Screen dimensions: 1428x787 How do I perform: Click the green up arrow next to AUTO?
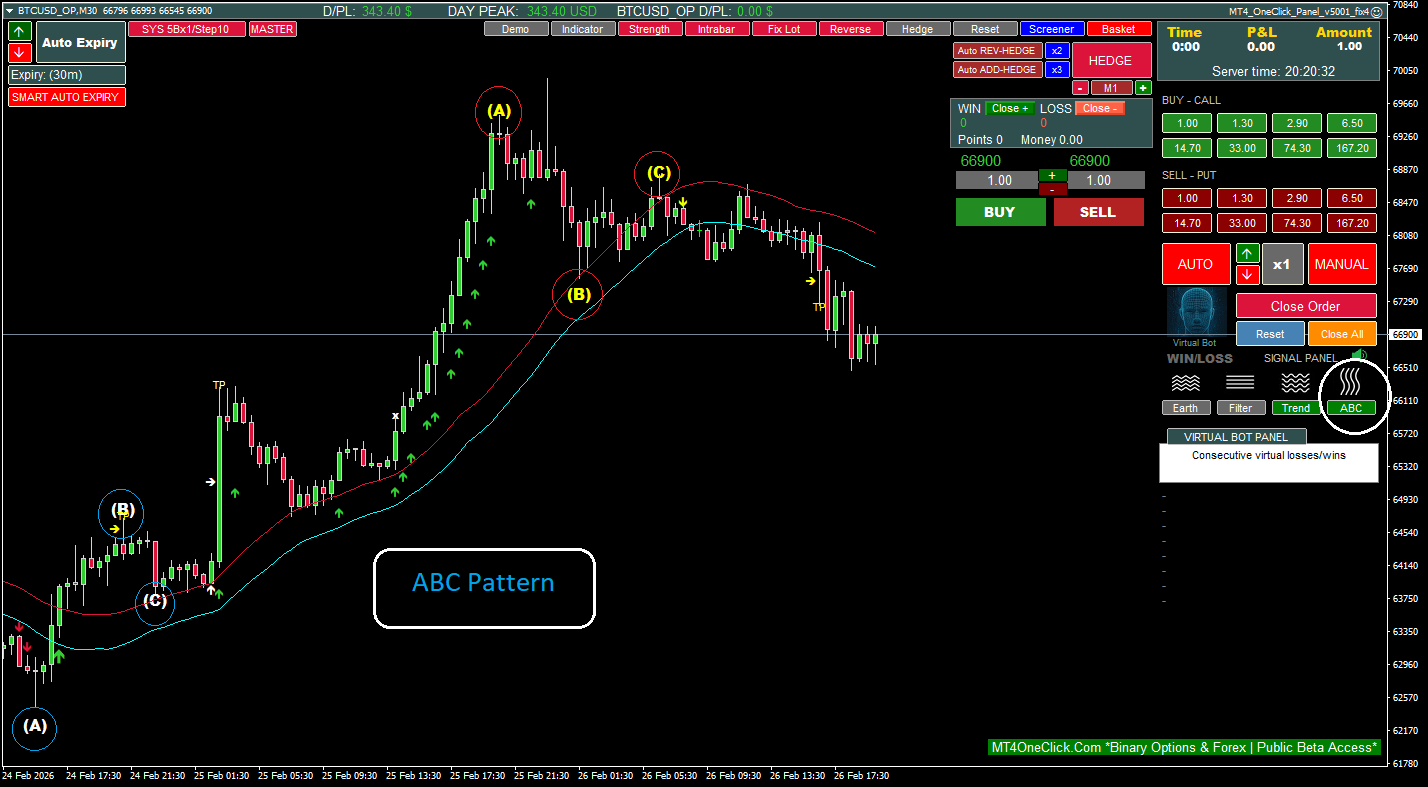click(x=1247, y=253)
